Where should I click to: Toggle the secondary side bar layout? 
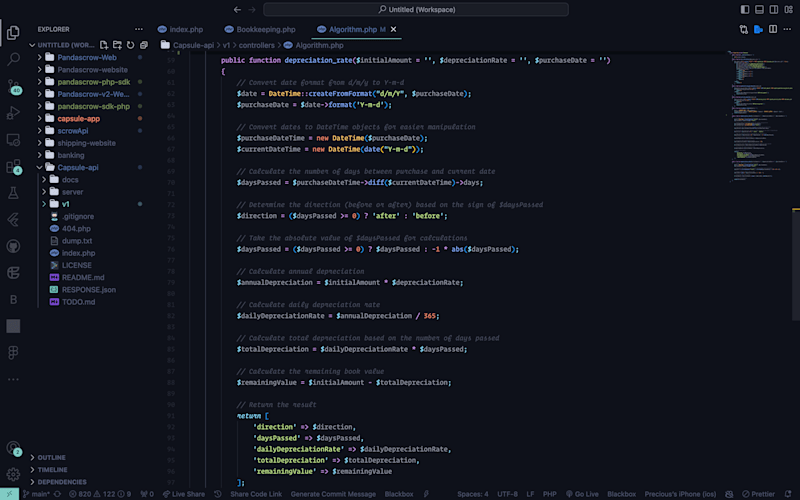tap(773, 9)
